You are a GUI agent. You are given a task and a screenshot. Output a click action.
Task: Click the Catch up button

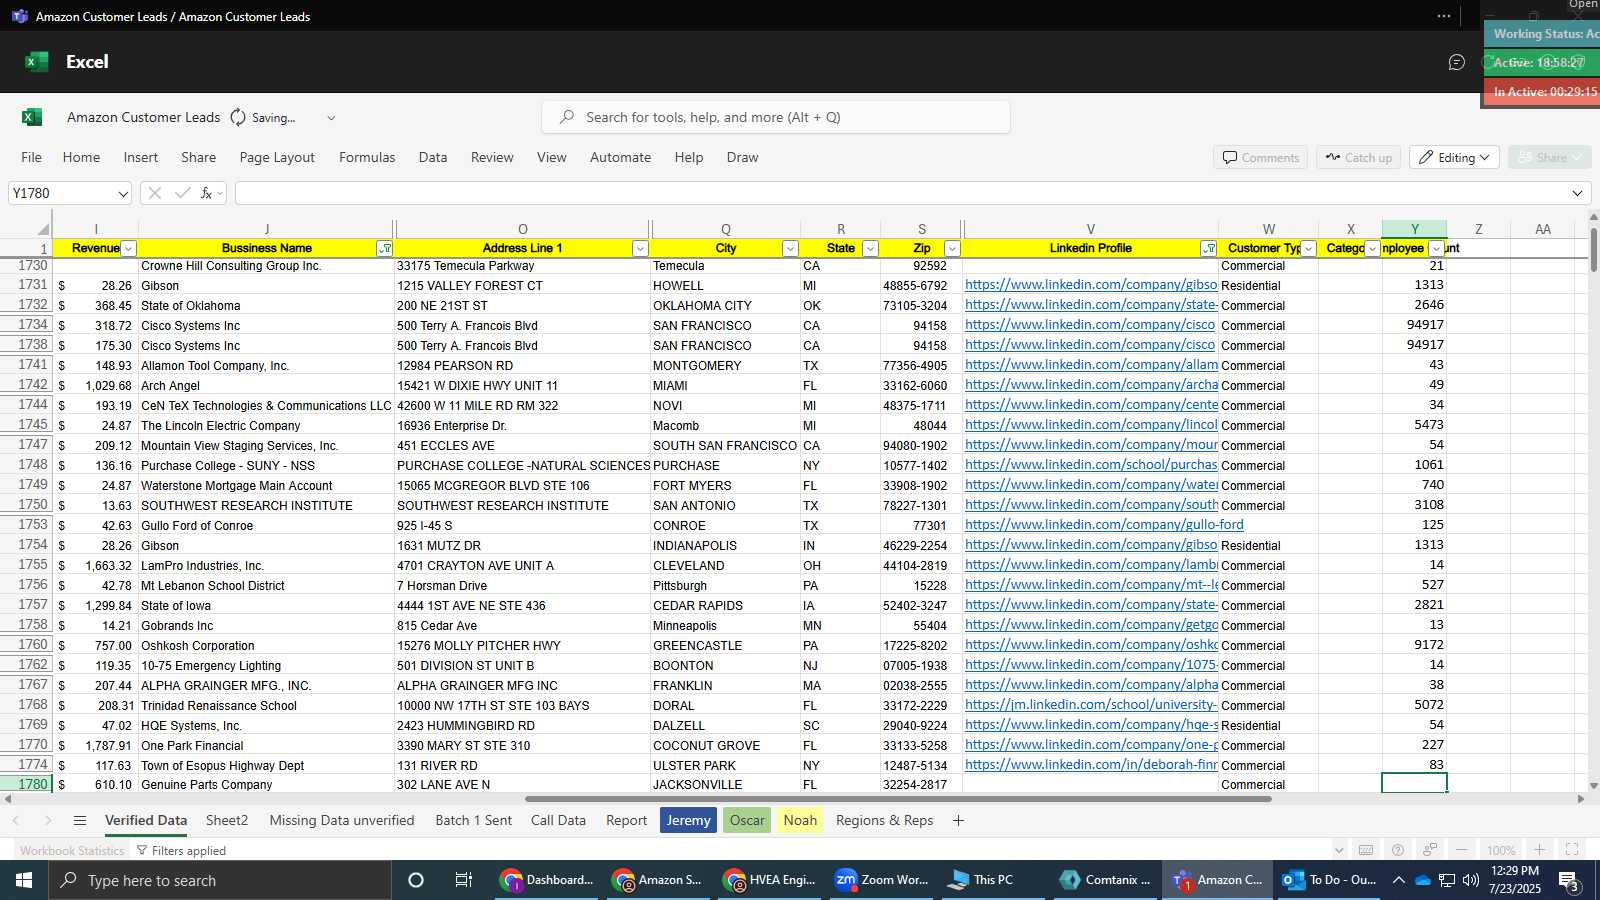coord(1359,157)
